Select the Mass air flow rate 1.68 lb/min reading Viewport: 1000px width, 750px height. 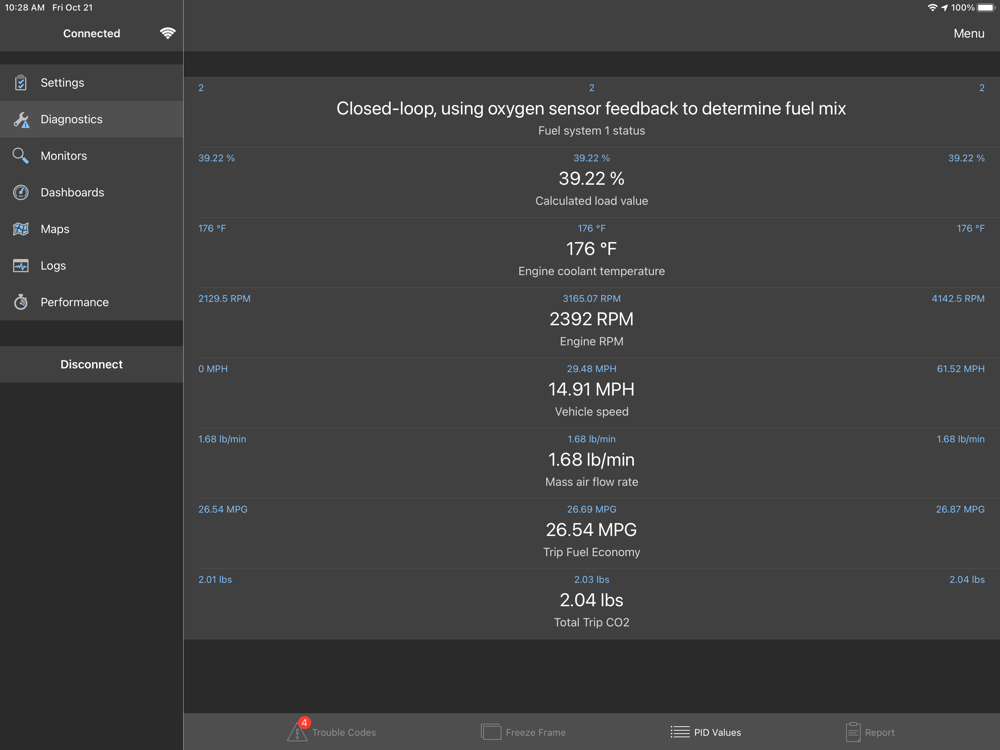(592, 459)
